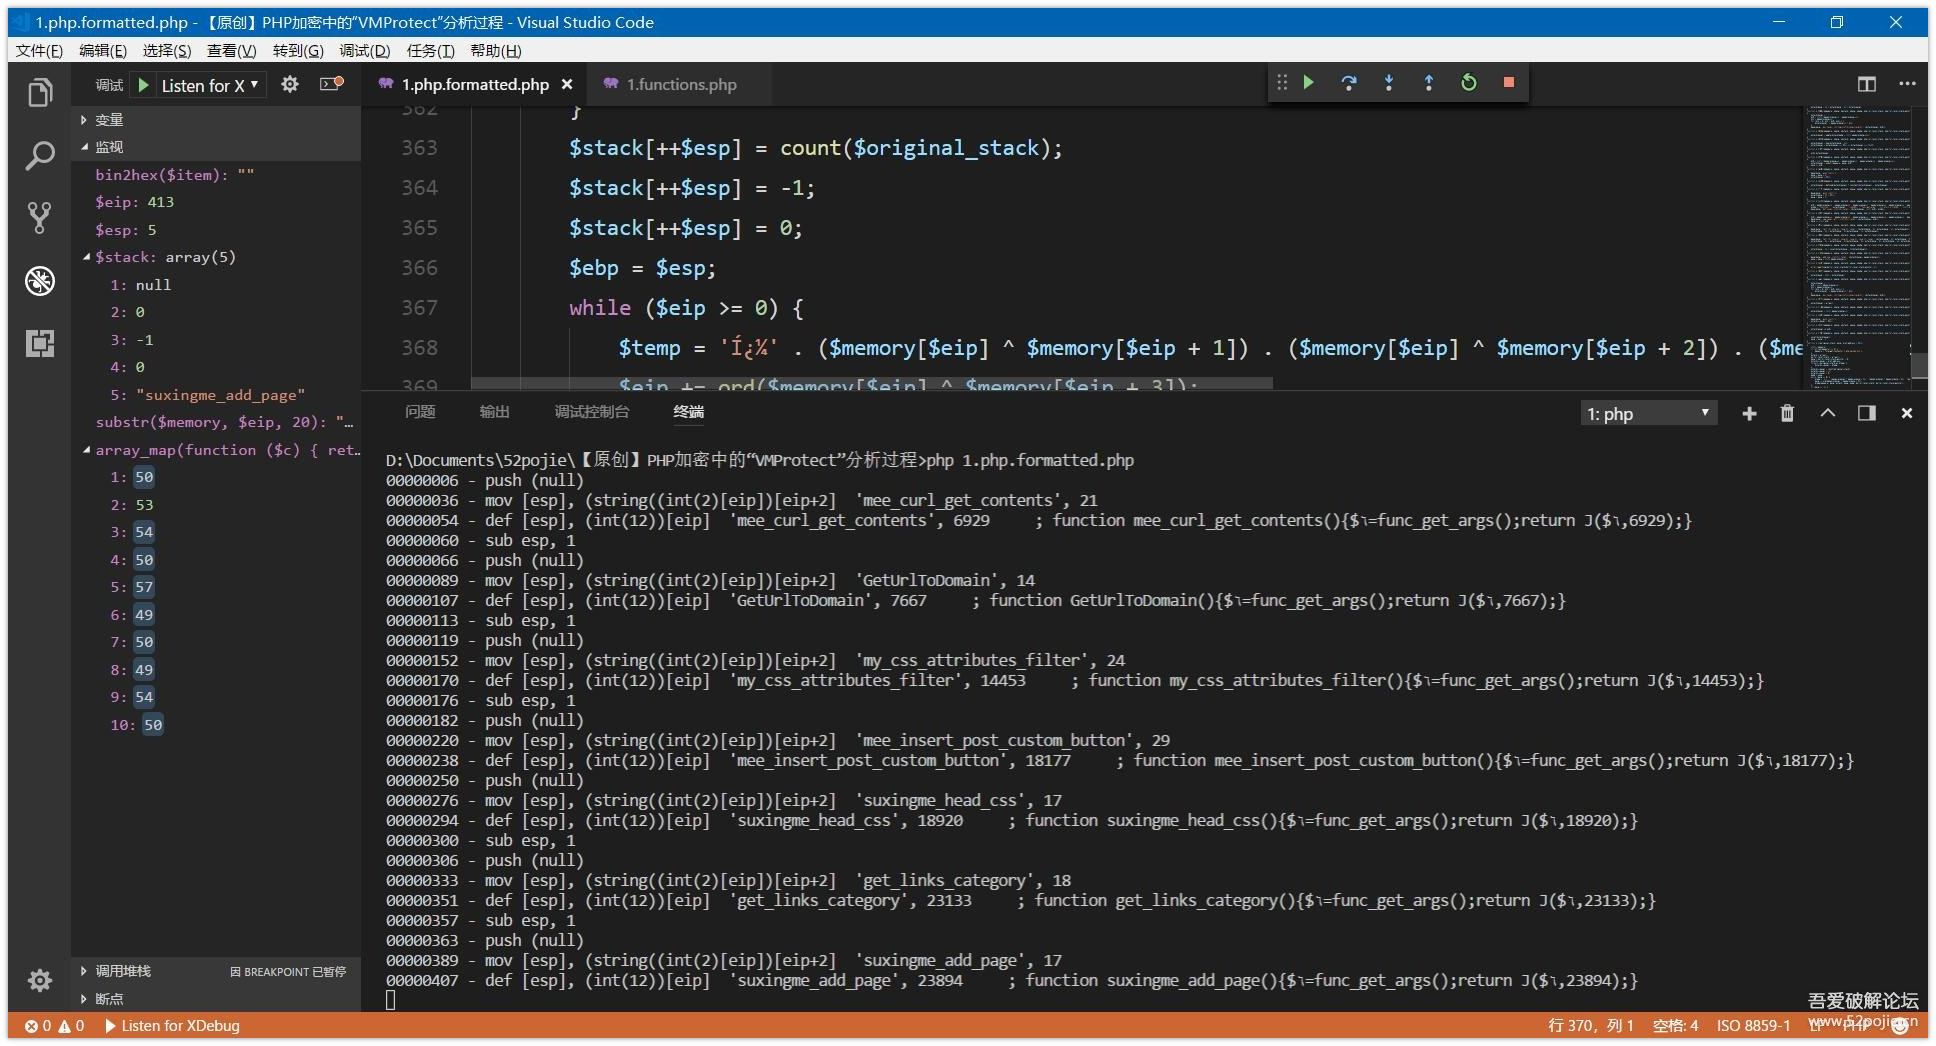The height and width of the screenshot is (1046, 1936).
Task: Click the editor horizontal scrollbar
Action: (x=871, y=383)
